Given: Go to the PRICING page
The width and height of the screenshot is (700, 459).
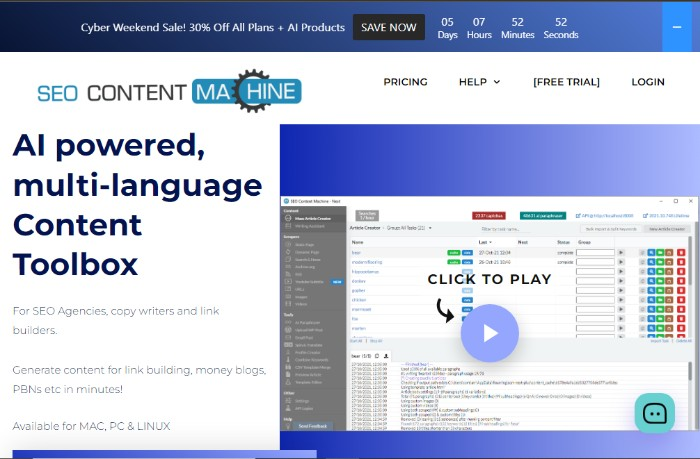Looking at the screenshot, I should pyautogui.click(x=405, y=82).
